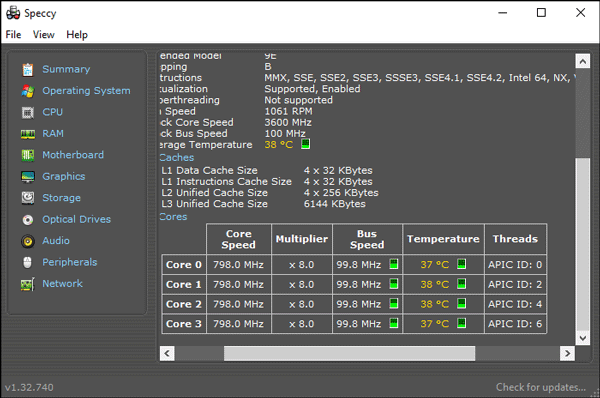This screenshot has width=600, height=398.
Task: Open the Operating System section
Action: click(x=86, y=91)
